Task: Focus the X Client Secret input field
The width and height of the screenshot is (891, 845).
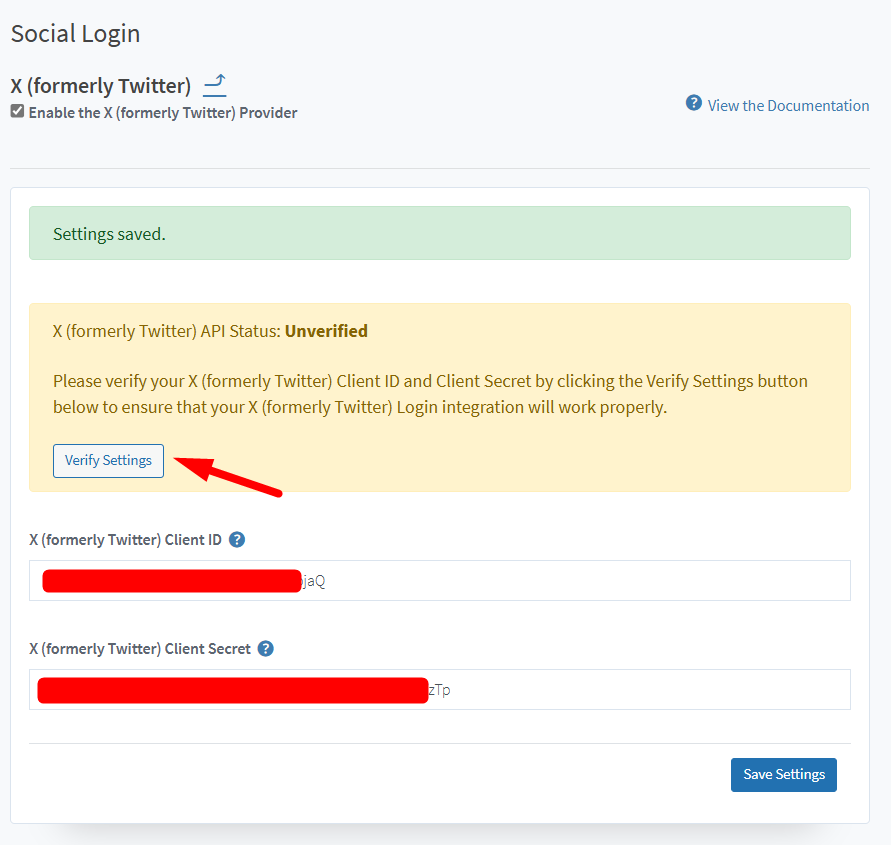Action: [x=440, y=689]
